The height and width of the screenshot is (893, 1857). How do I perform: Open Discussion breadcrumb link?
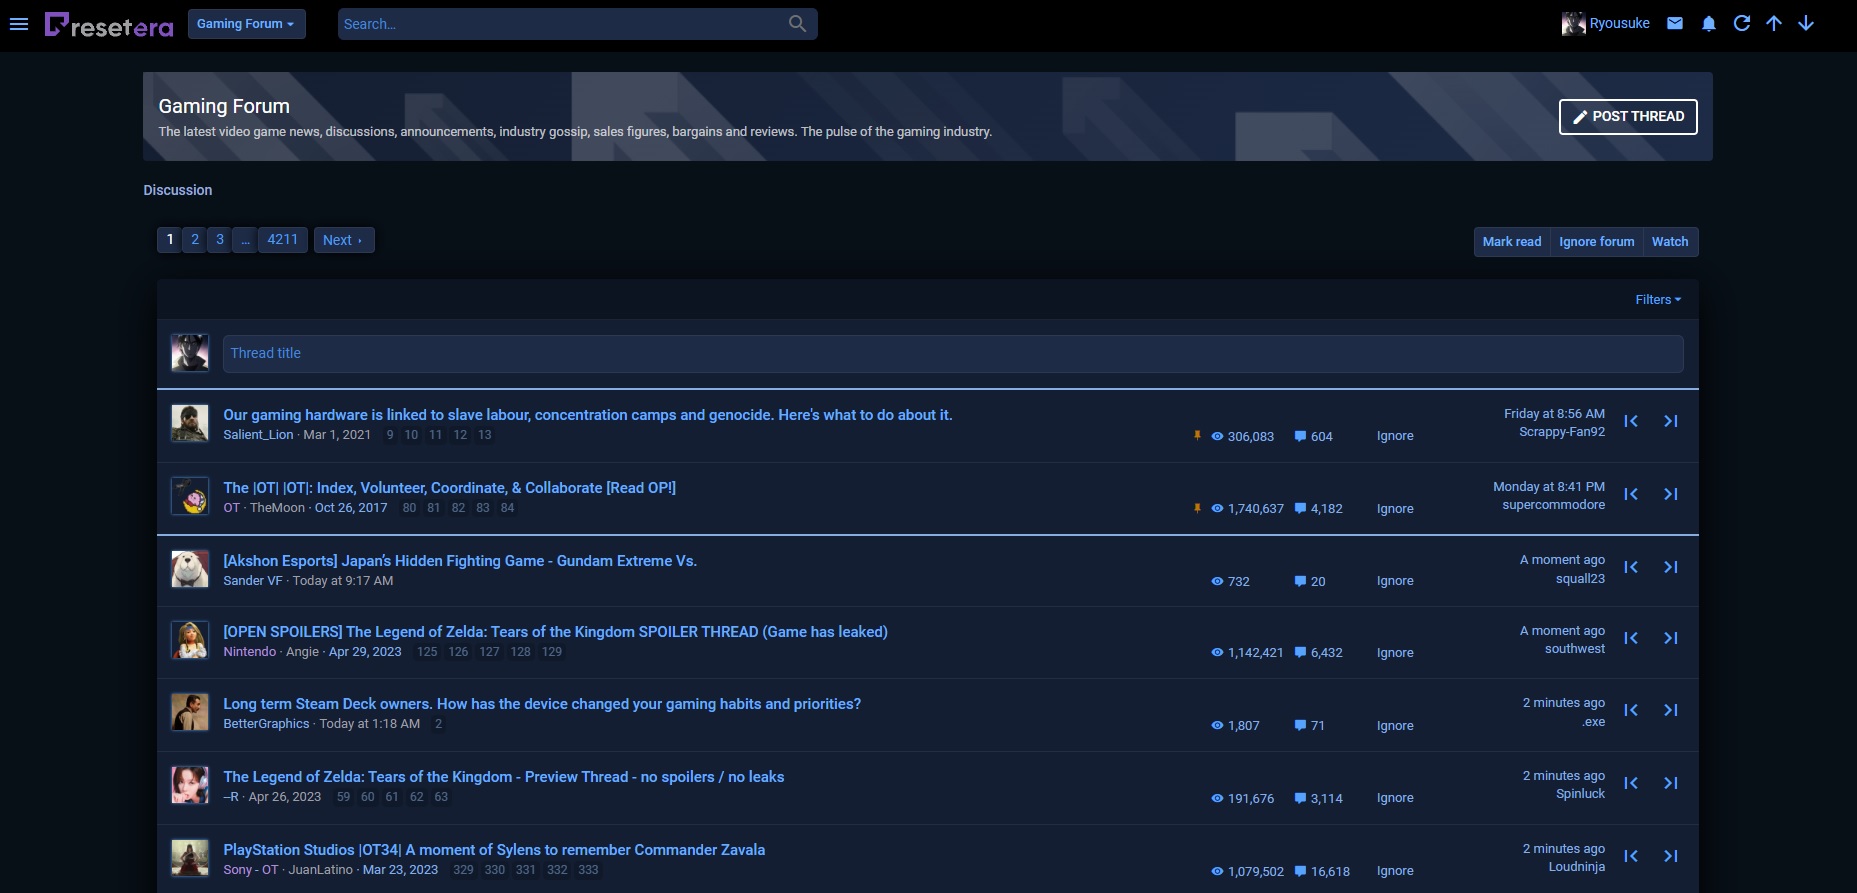[x=178, y=190]
